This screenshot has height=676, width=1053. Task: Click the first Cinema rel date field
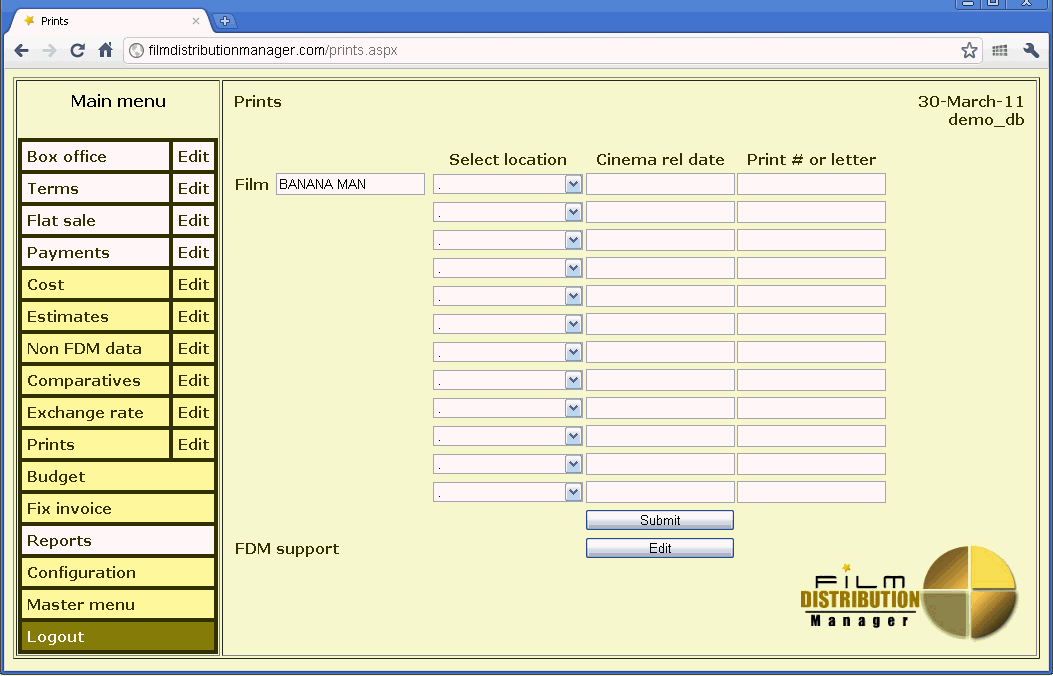(x=660, y=184)
